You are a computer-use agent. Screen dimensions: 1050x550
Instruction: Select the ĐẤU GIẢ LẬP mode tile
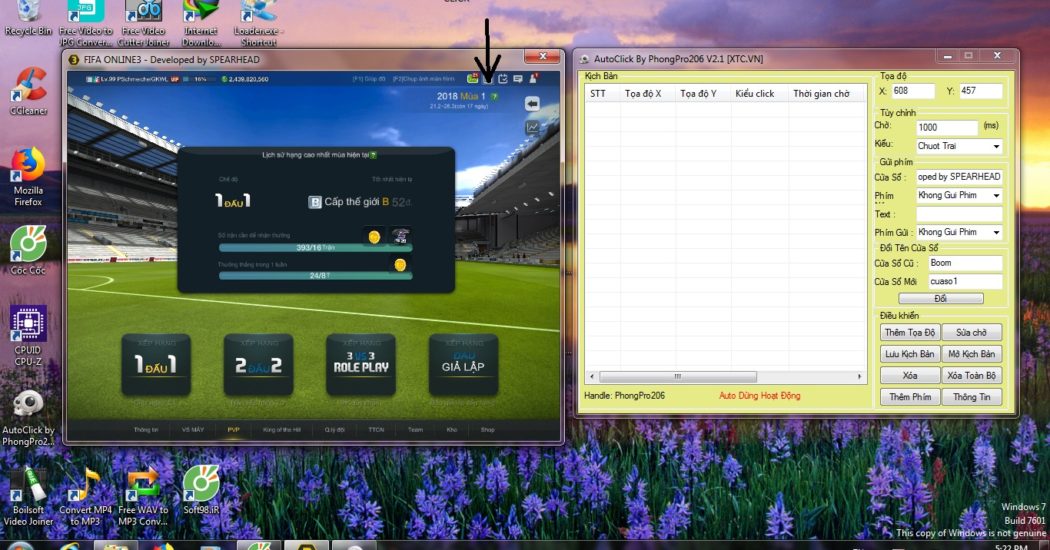pyautogui.click(x=463, y=364)
